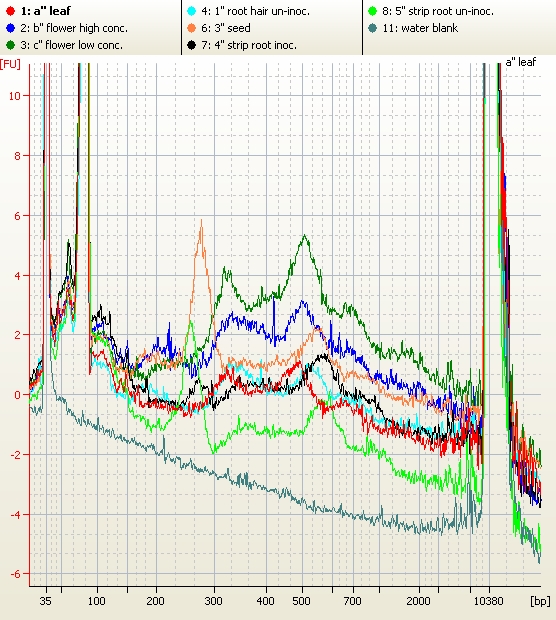This screenshot has height=620, width=556.
Task: Select legend entry '2: b" flower high conc.'
Action: 74,28
